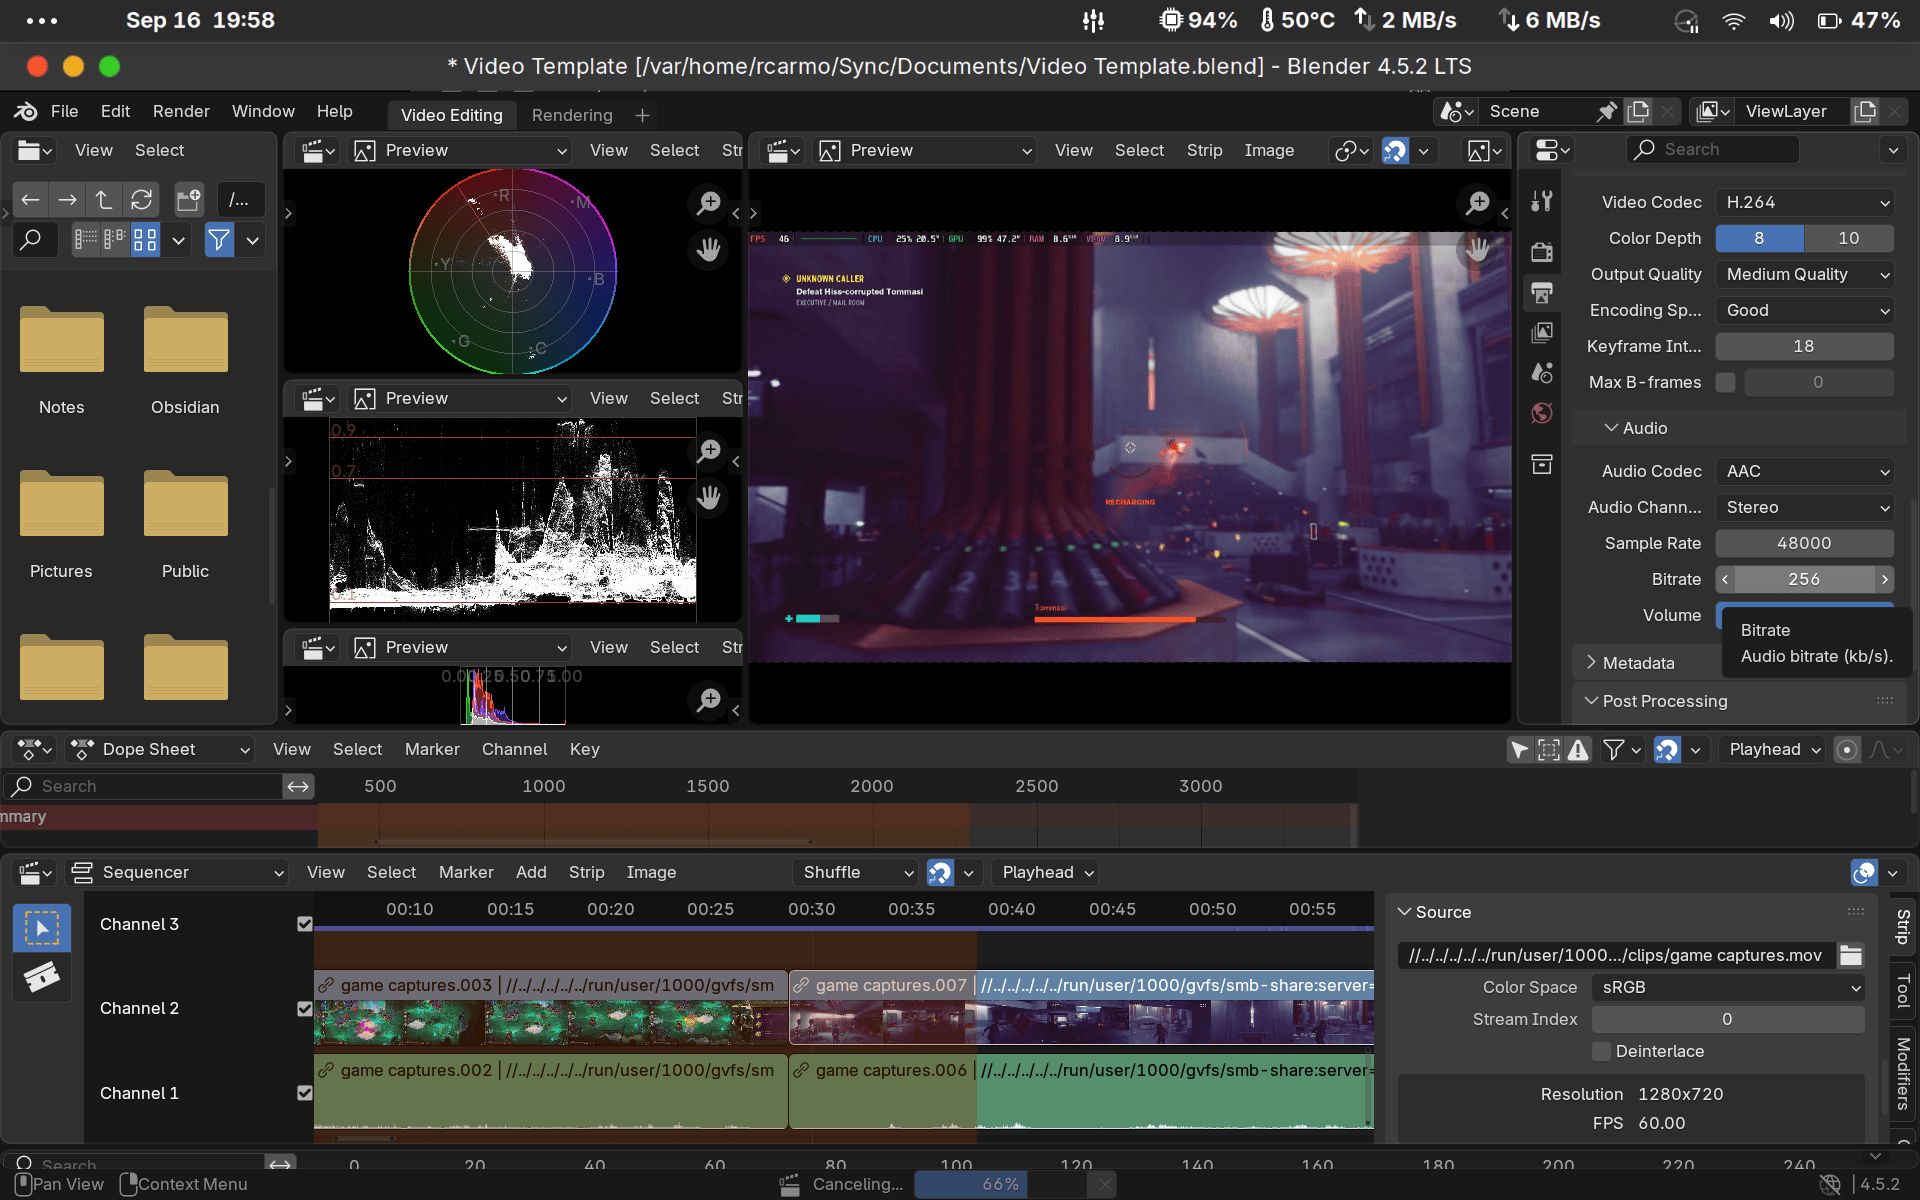Toggle Channel 3 checkbox
1920x1200 pixels.
coord(305,924)
